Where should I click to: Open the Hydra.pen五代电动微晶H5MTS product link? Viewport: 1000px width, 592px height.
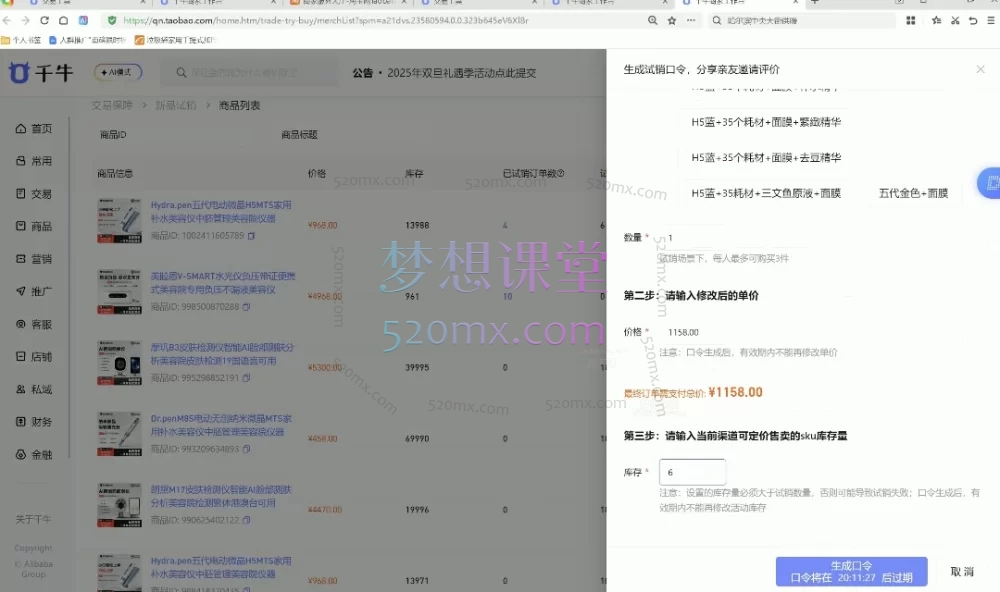[x=222, y=205]
